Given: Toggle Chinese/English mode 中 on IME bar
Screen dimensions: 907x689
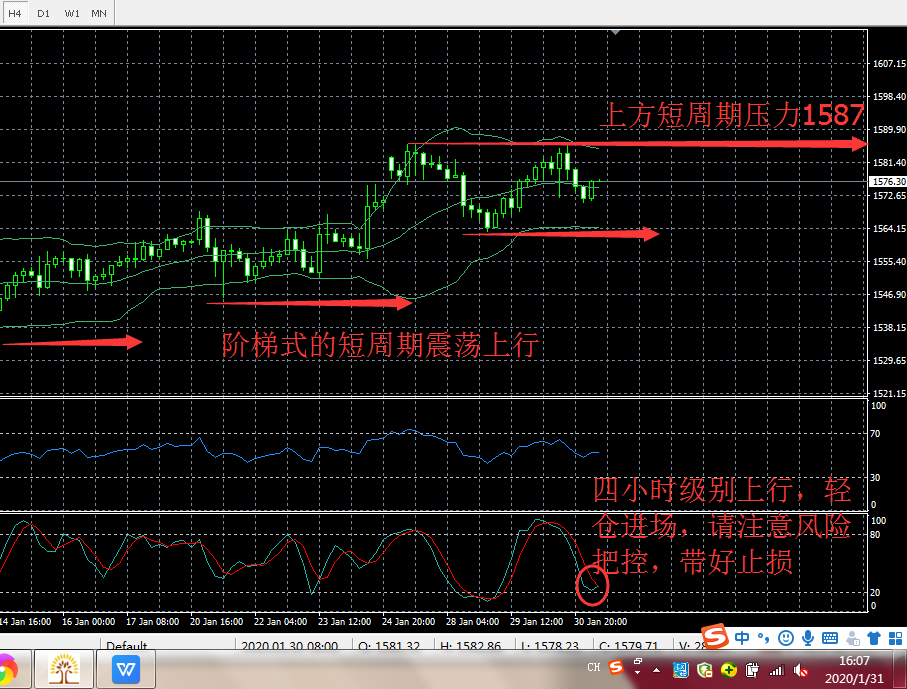Looking at the screenshot, I should tap(742, 638).
